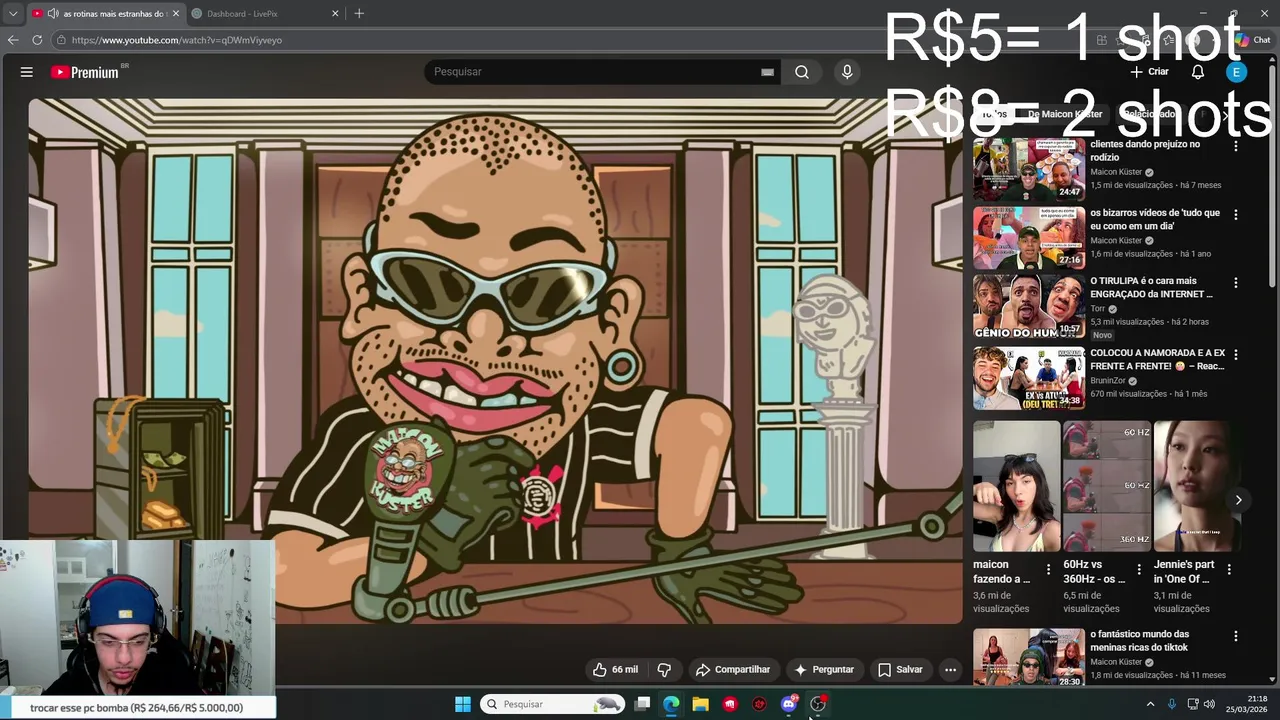
Task: Open the 28:30 meninas ricas thumbnail
Action: [1029, 657]
